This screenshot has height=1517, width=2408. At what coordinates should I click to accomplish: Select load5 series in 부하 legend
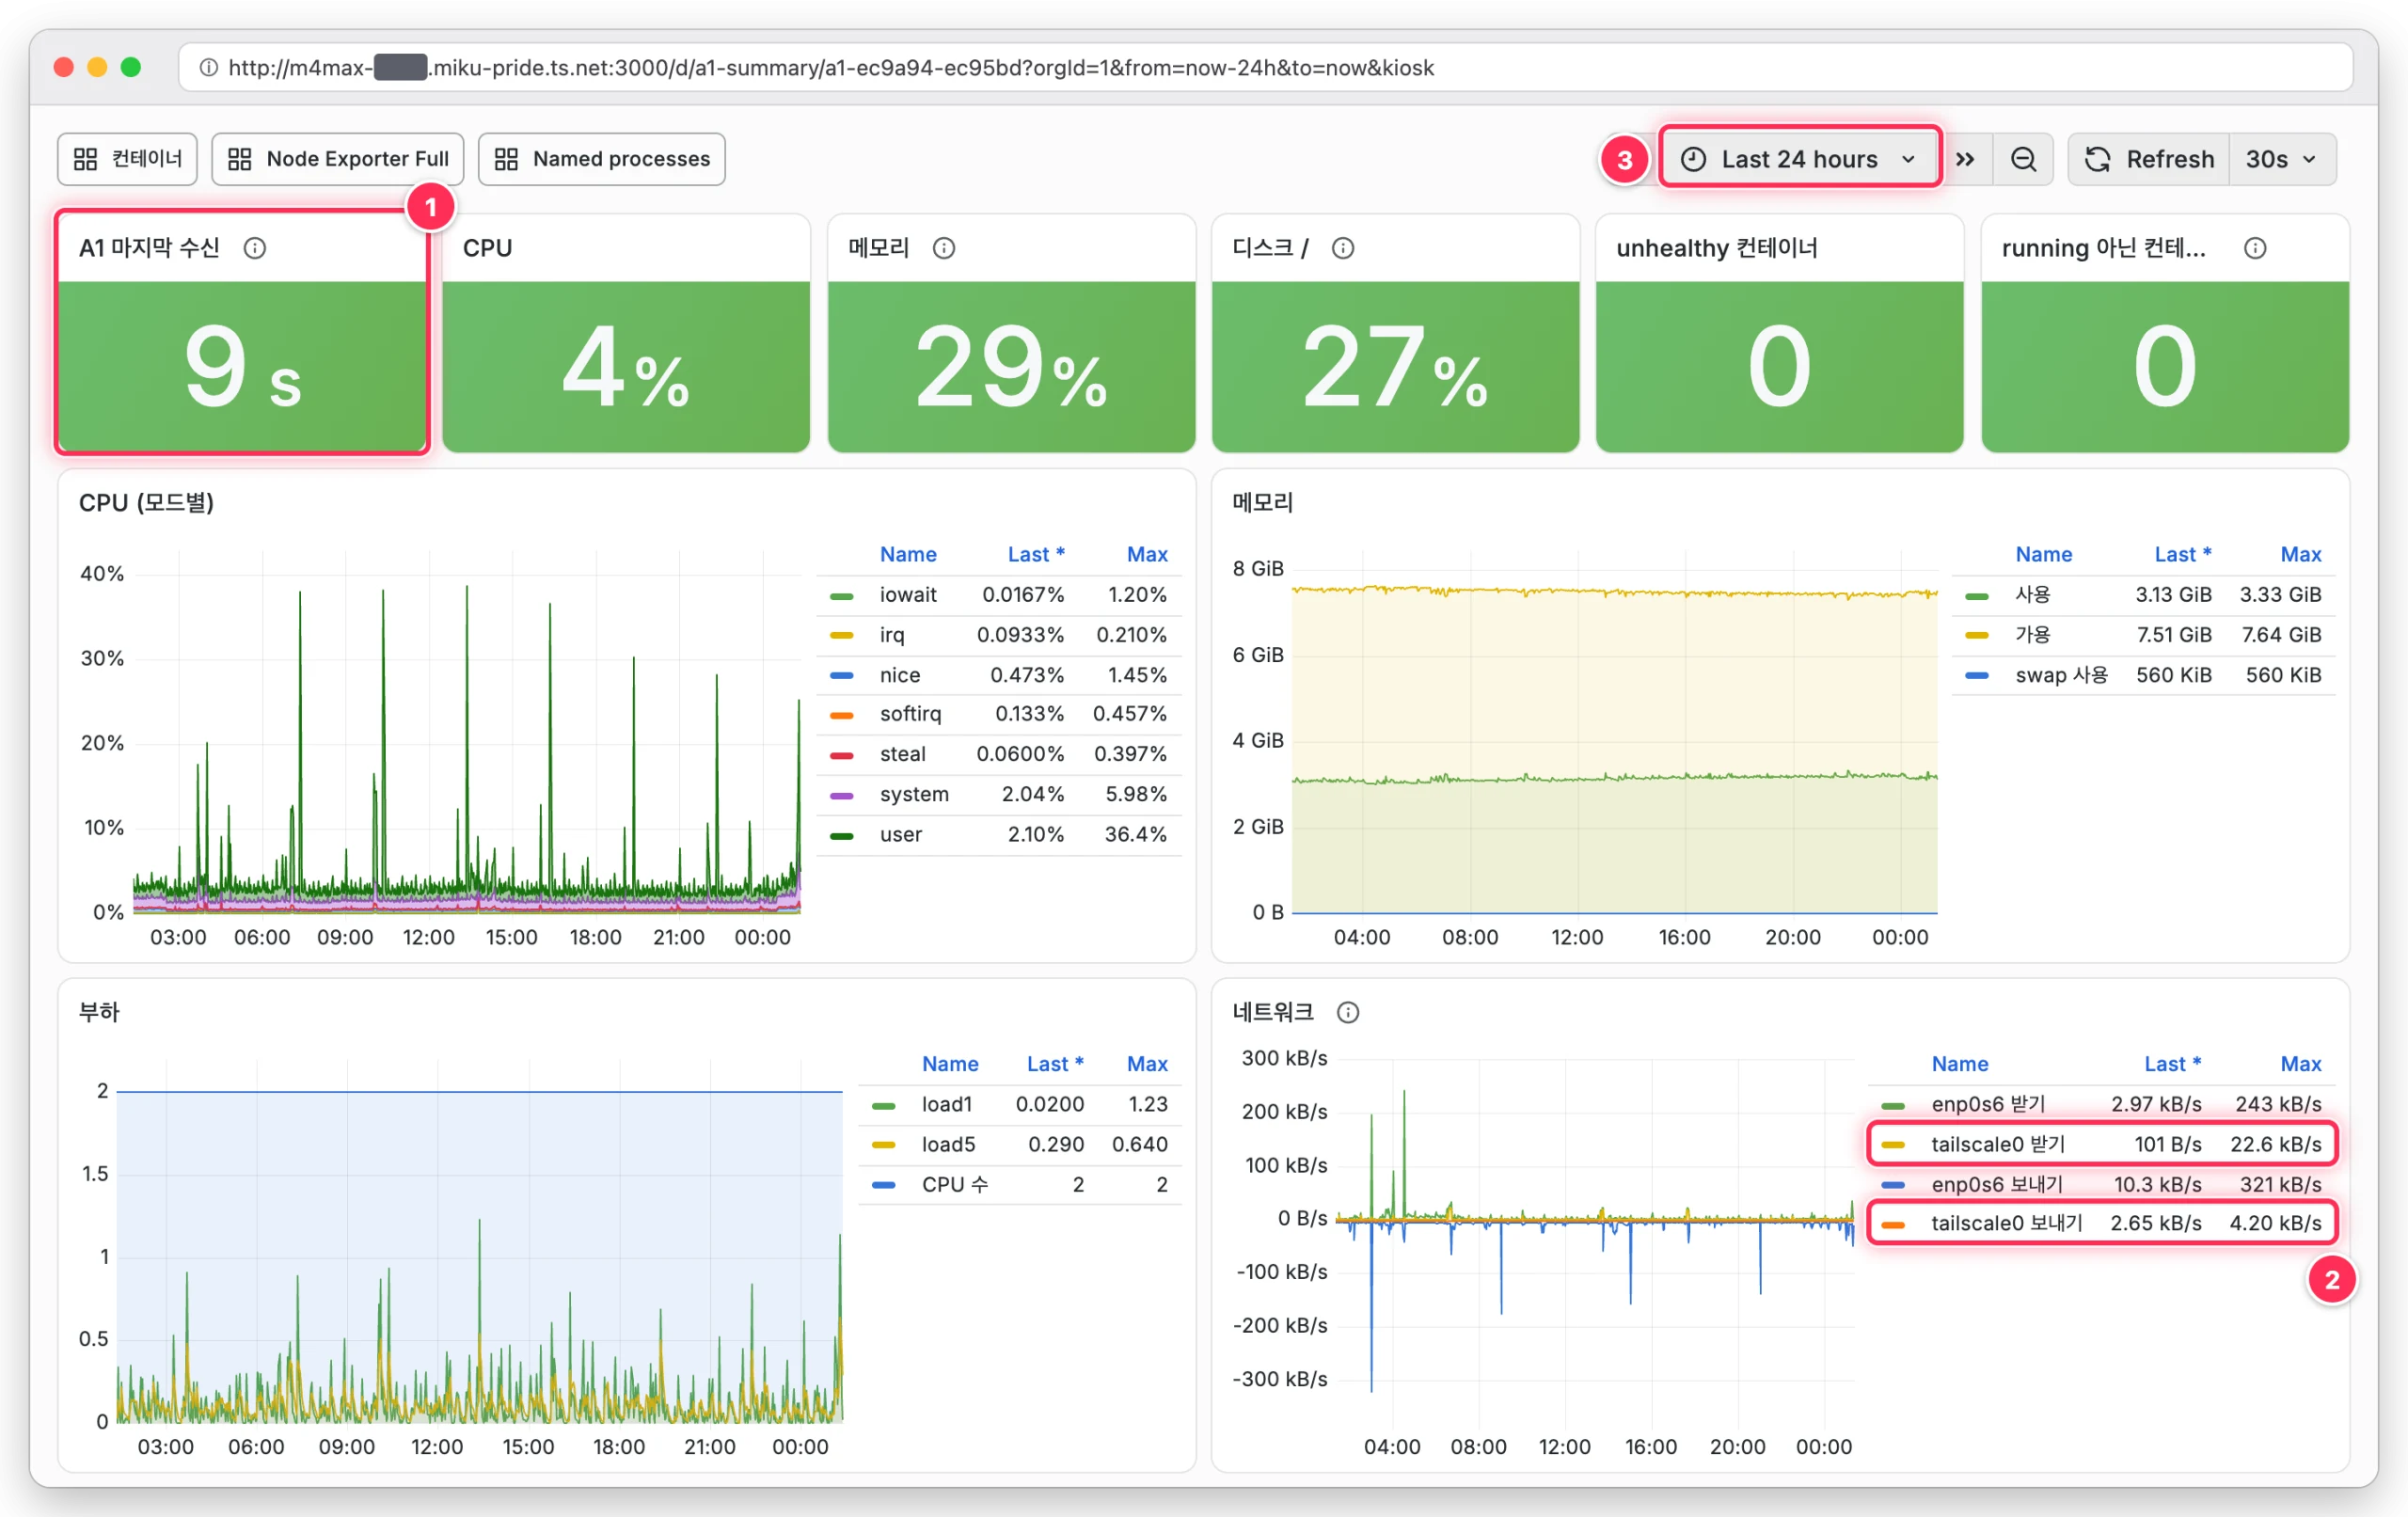click(x=948, y=1144)
